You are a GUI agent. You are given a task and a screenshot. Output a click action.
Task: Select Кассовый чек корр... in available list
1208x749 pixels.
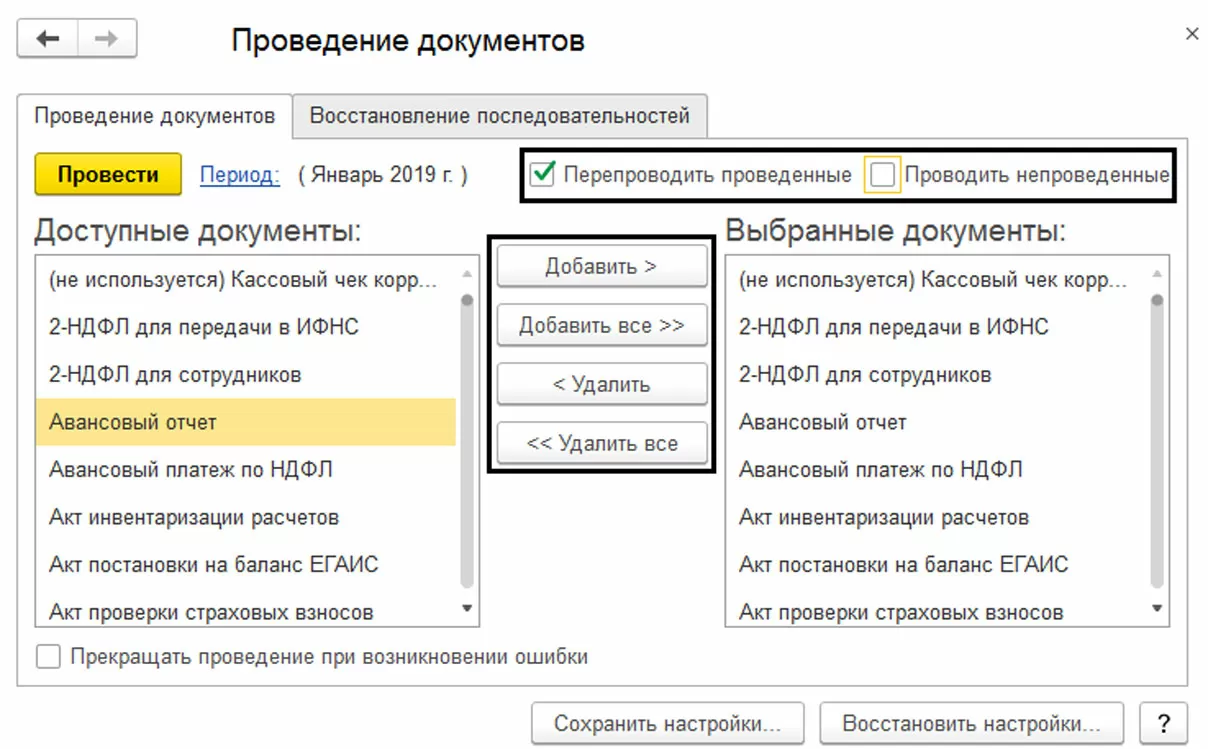(x=246, y=280)
